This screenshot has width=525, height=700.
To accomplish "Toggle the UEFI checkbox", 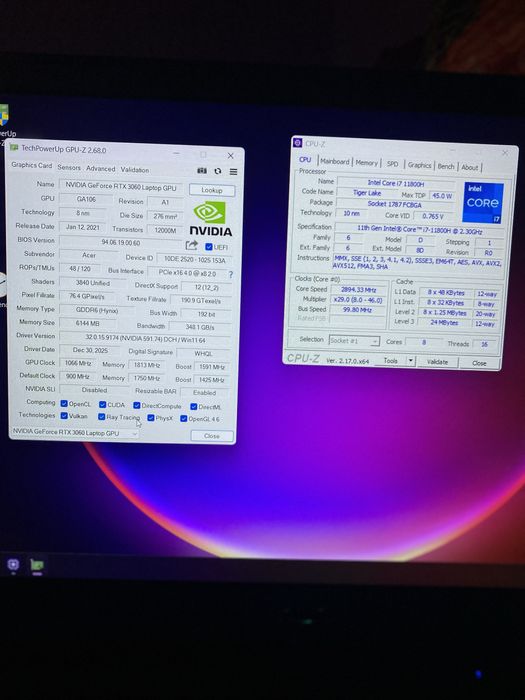I will 208,246.
